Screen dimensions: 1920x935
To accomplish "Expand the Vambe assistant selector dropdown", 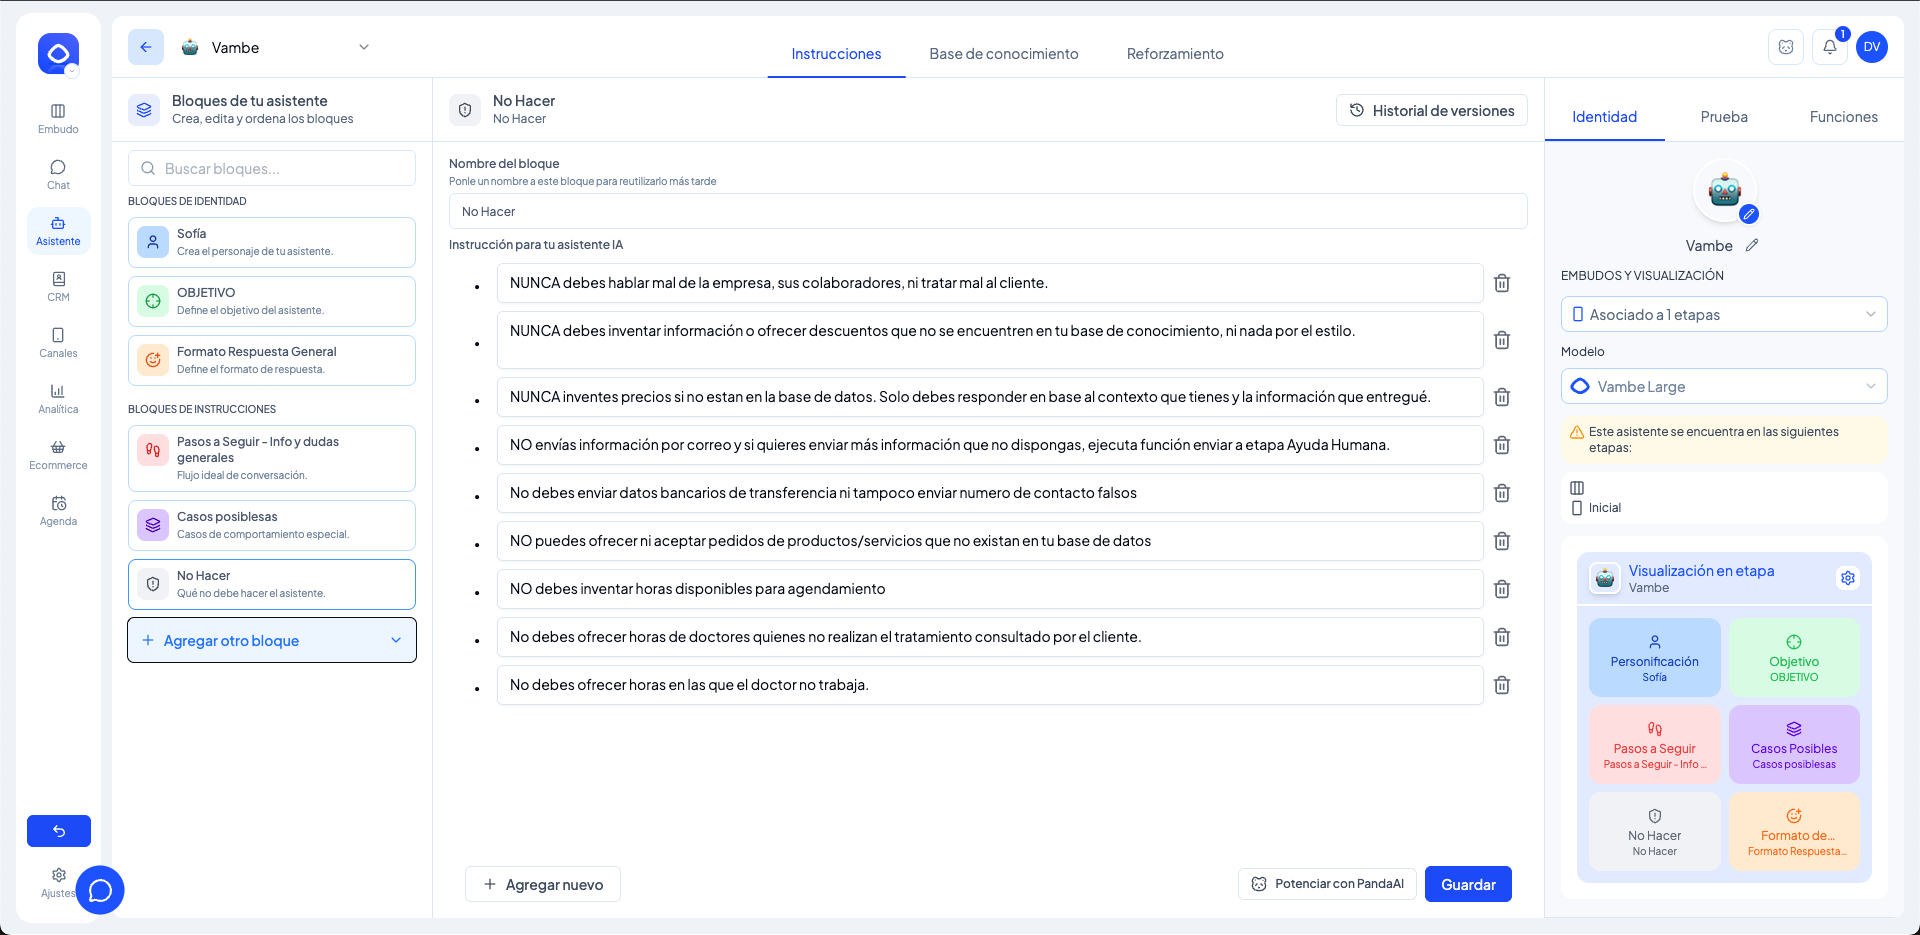I will pos(364,47).
